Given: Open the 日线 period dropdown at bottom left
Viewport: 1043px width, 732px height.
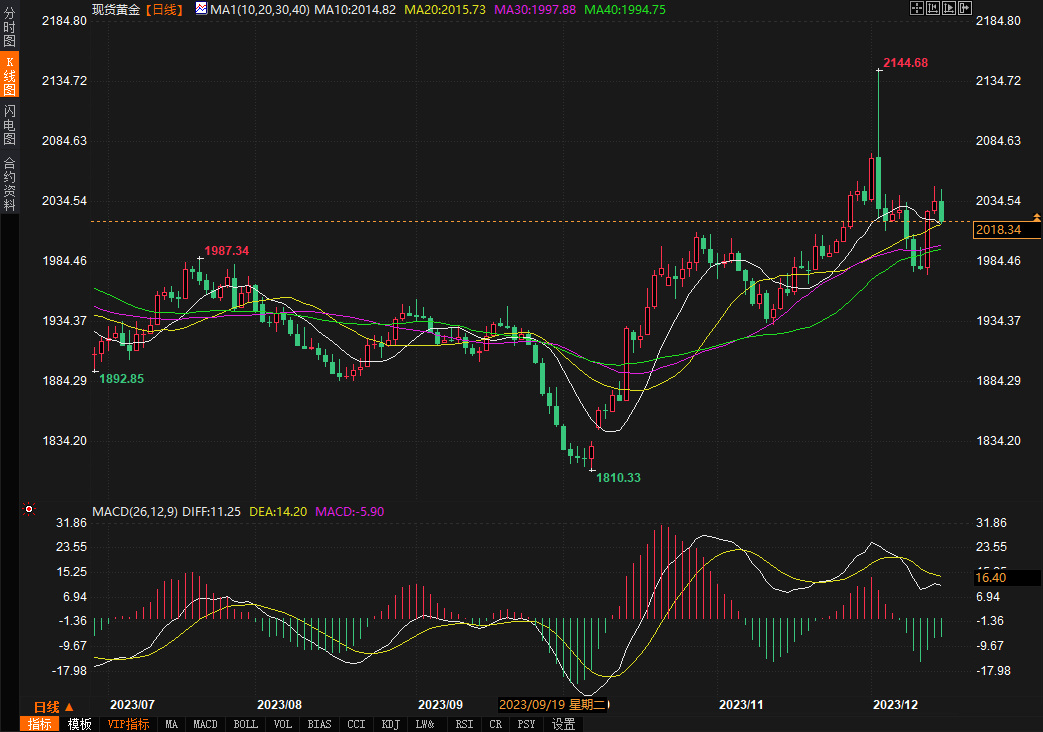Looking at the screenshot, I should point(54,706).
